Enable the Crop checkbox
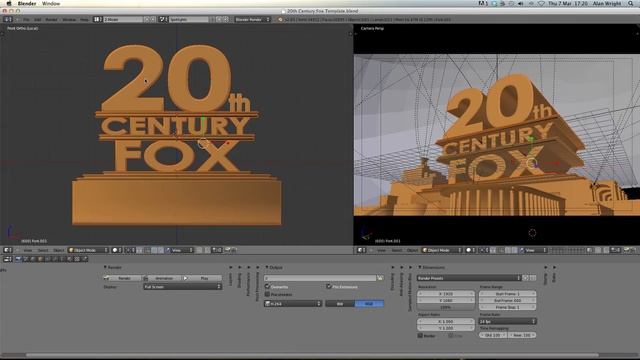This screenshot has width=640, height=360. [x=451, y=336]
